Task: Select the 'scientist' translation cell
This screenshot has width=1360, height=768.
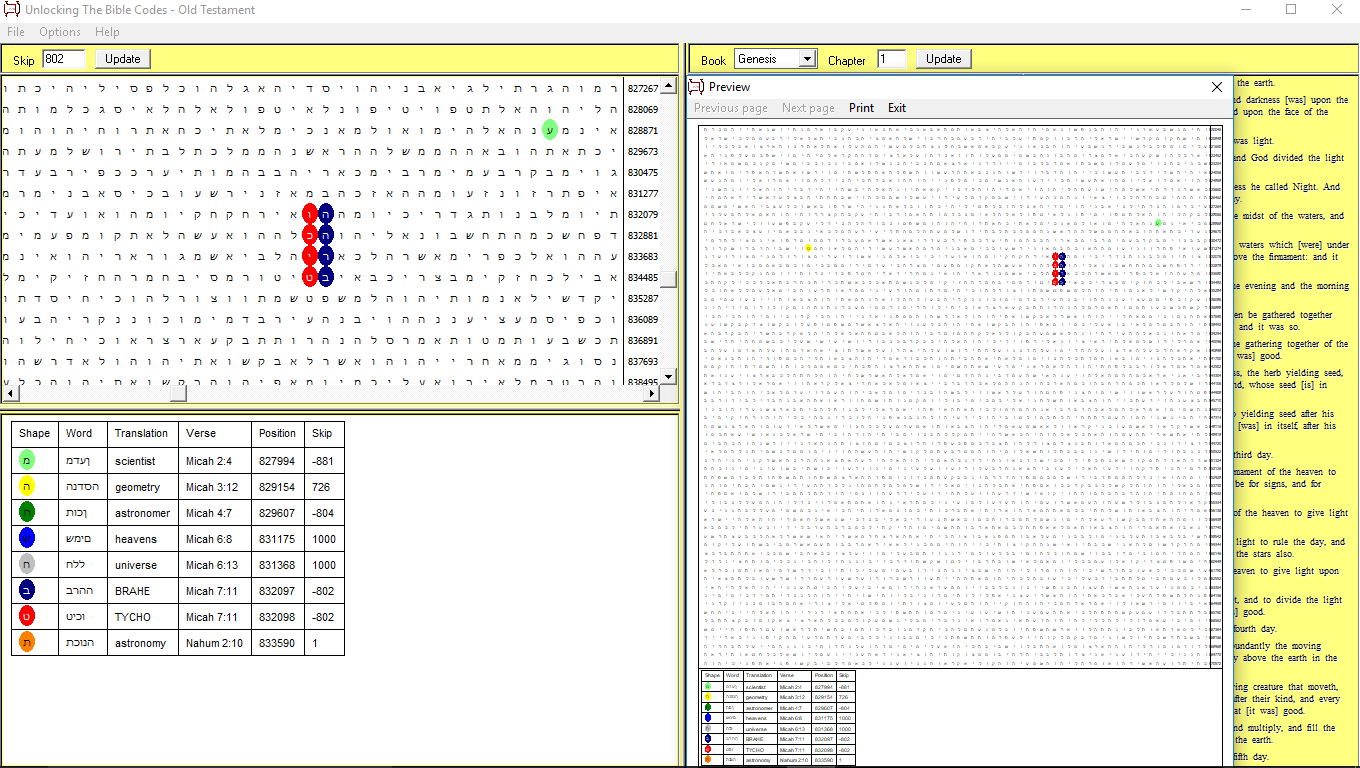Action: (x=143, y=461)
